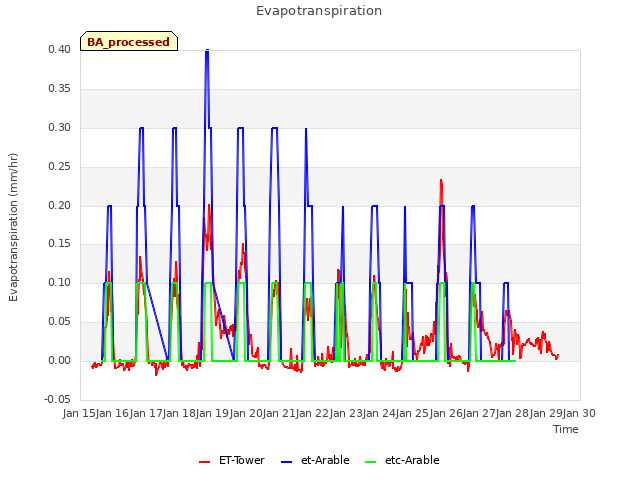Click the Jan 20 x-axis label
640x480 pixels.
tap(246, 413)
